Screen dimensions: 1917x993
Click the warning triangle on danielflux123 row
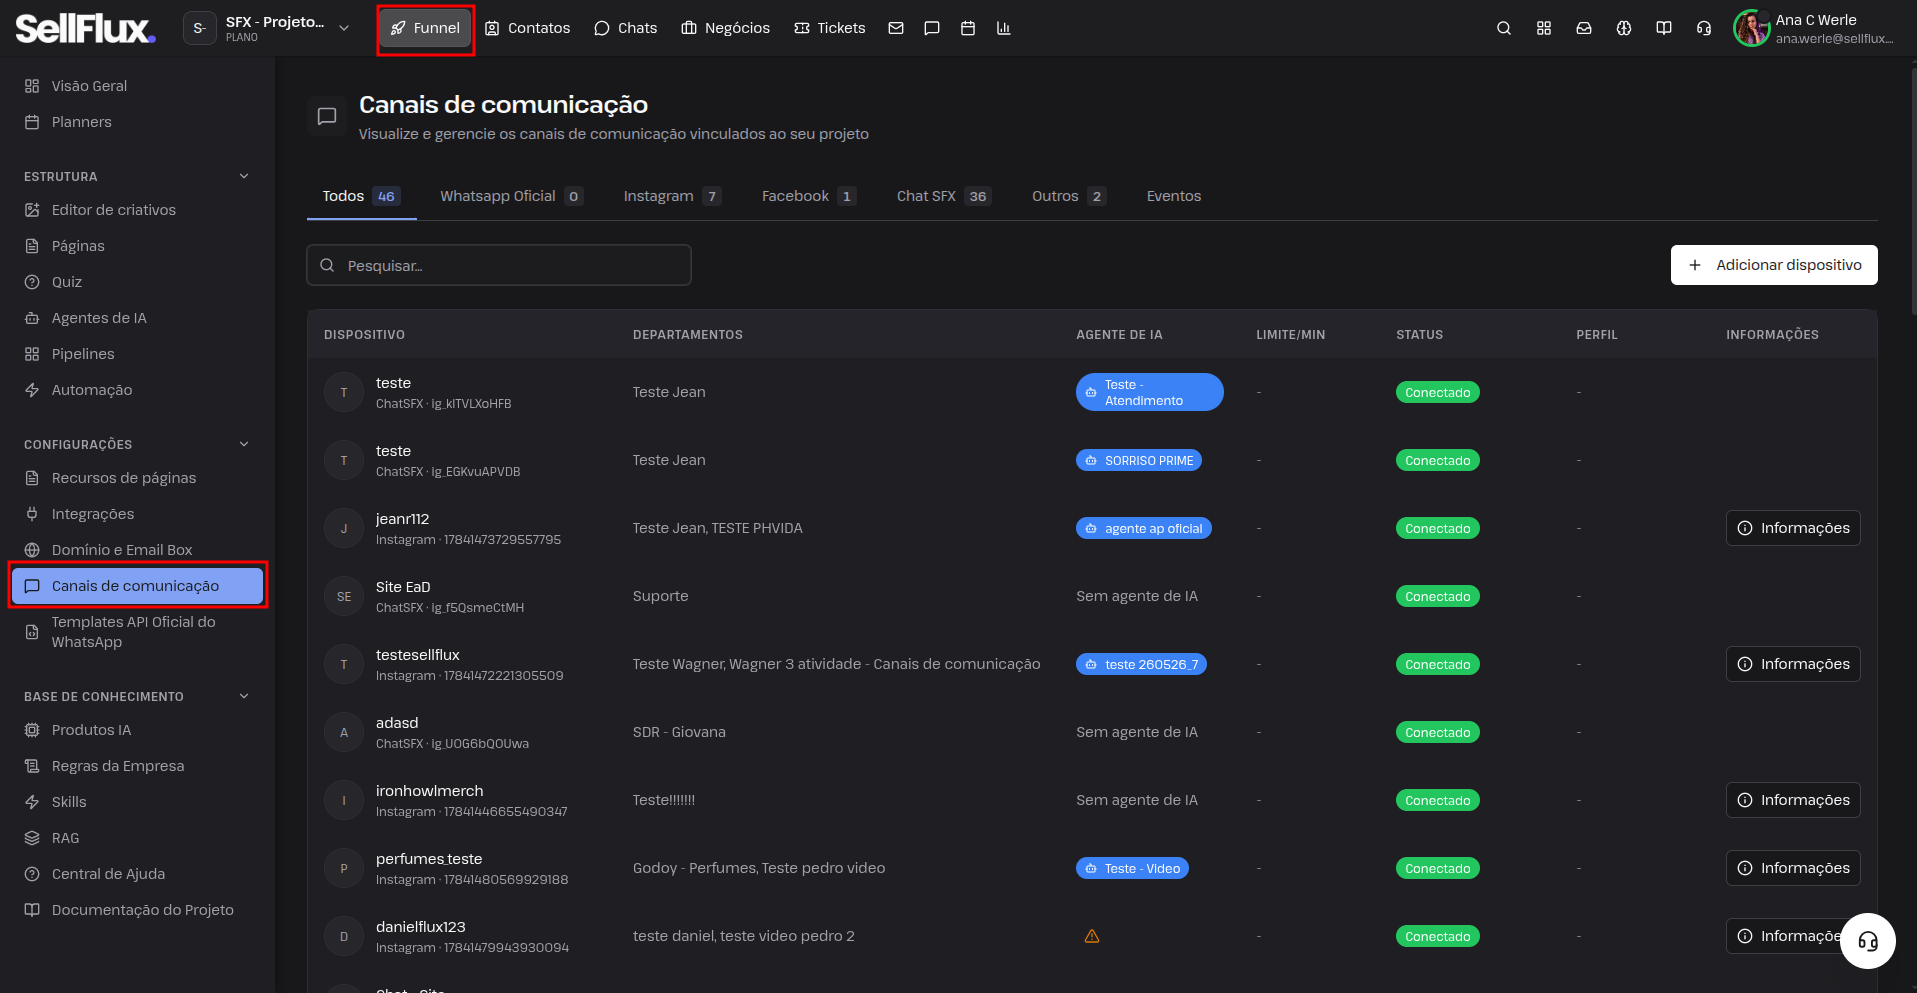(1092, 936)
